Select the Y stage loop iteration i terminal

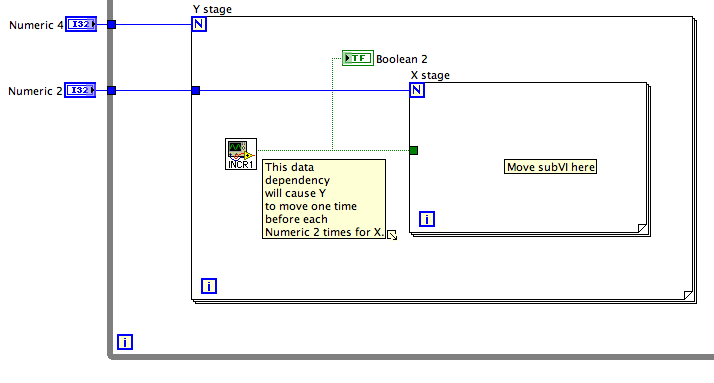tap(209, 286)
